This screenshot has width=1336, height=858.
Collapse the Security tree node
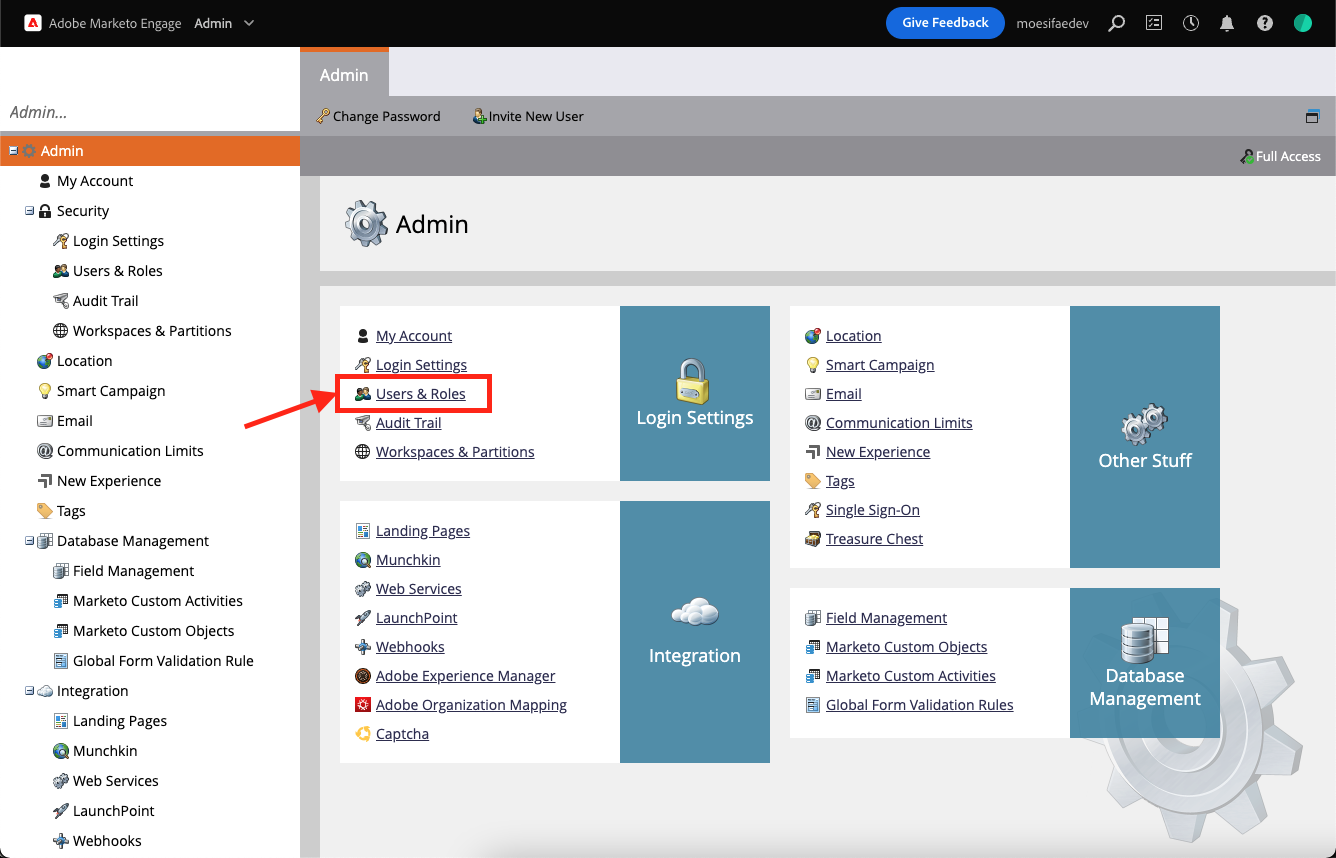(x=30, y=211)
